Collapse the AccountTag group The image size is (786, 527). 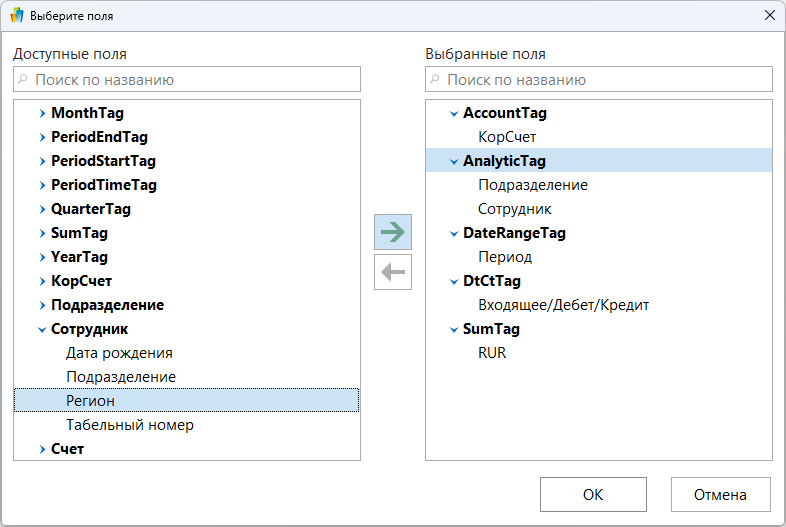click(454, 113)
